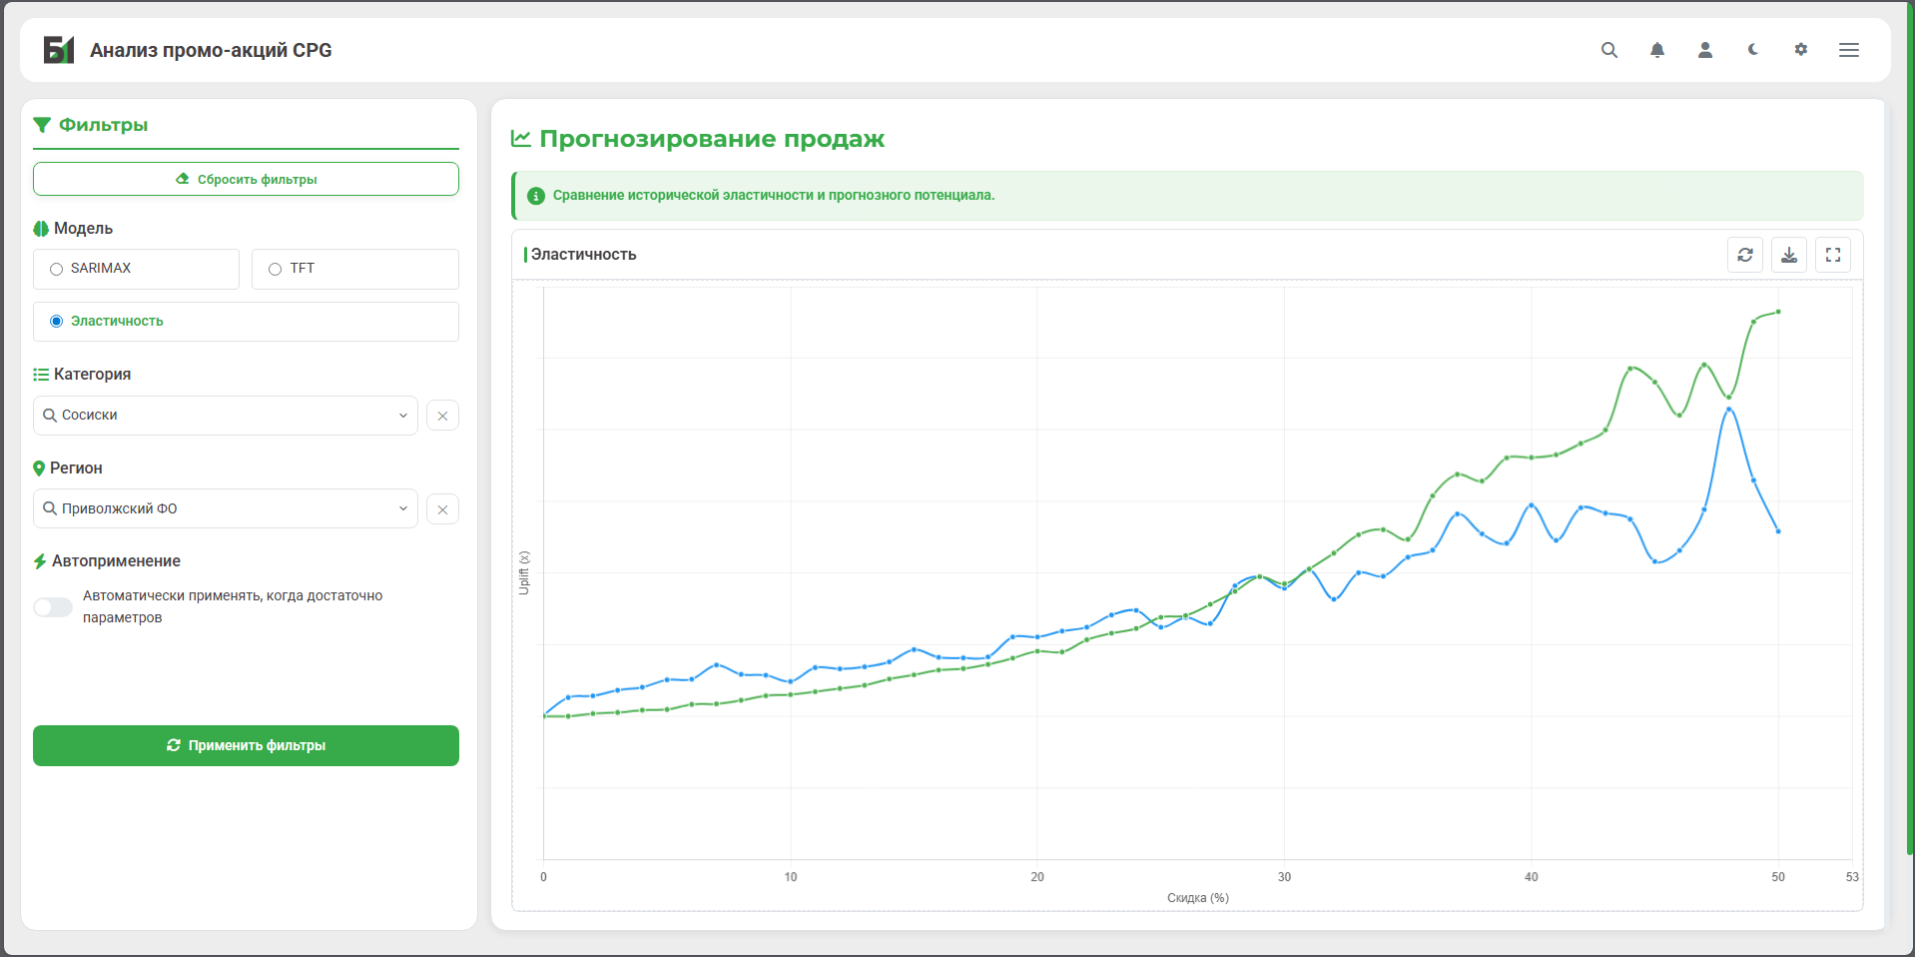Toggle the Автоприменение switch
Screen dimensions: 1915x957
[53, 607]
